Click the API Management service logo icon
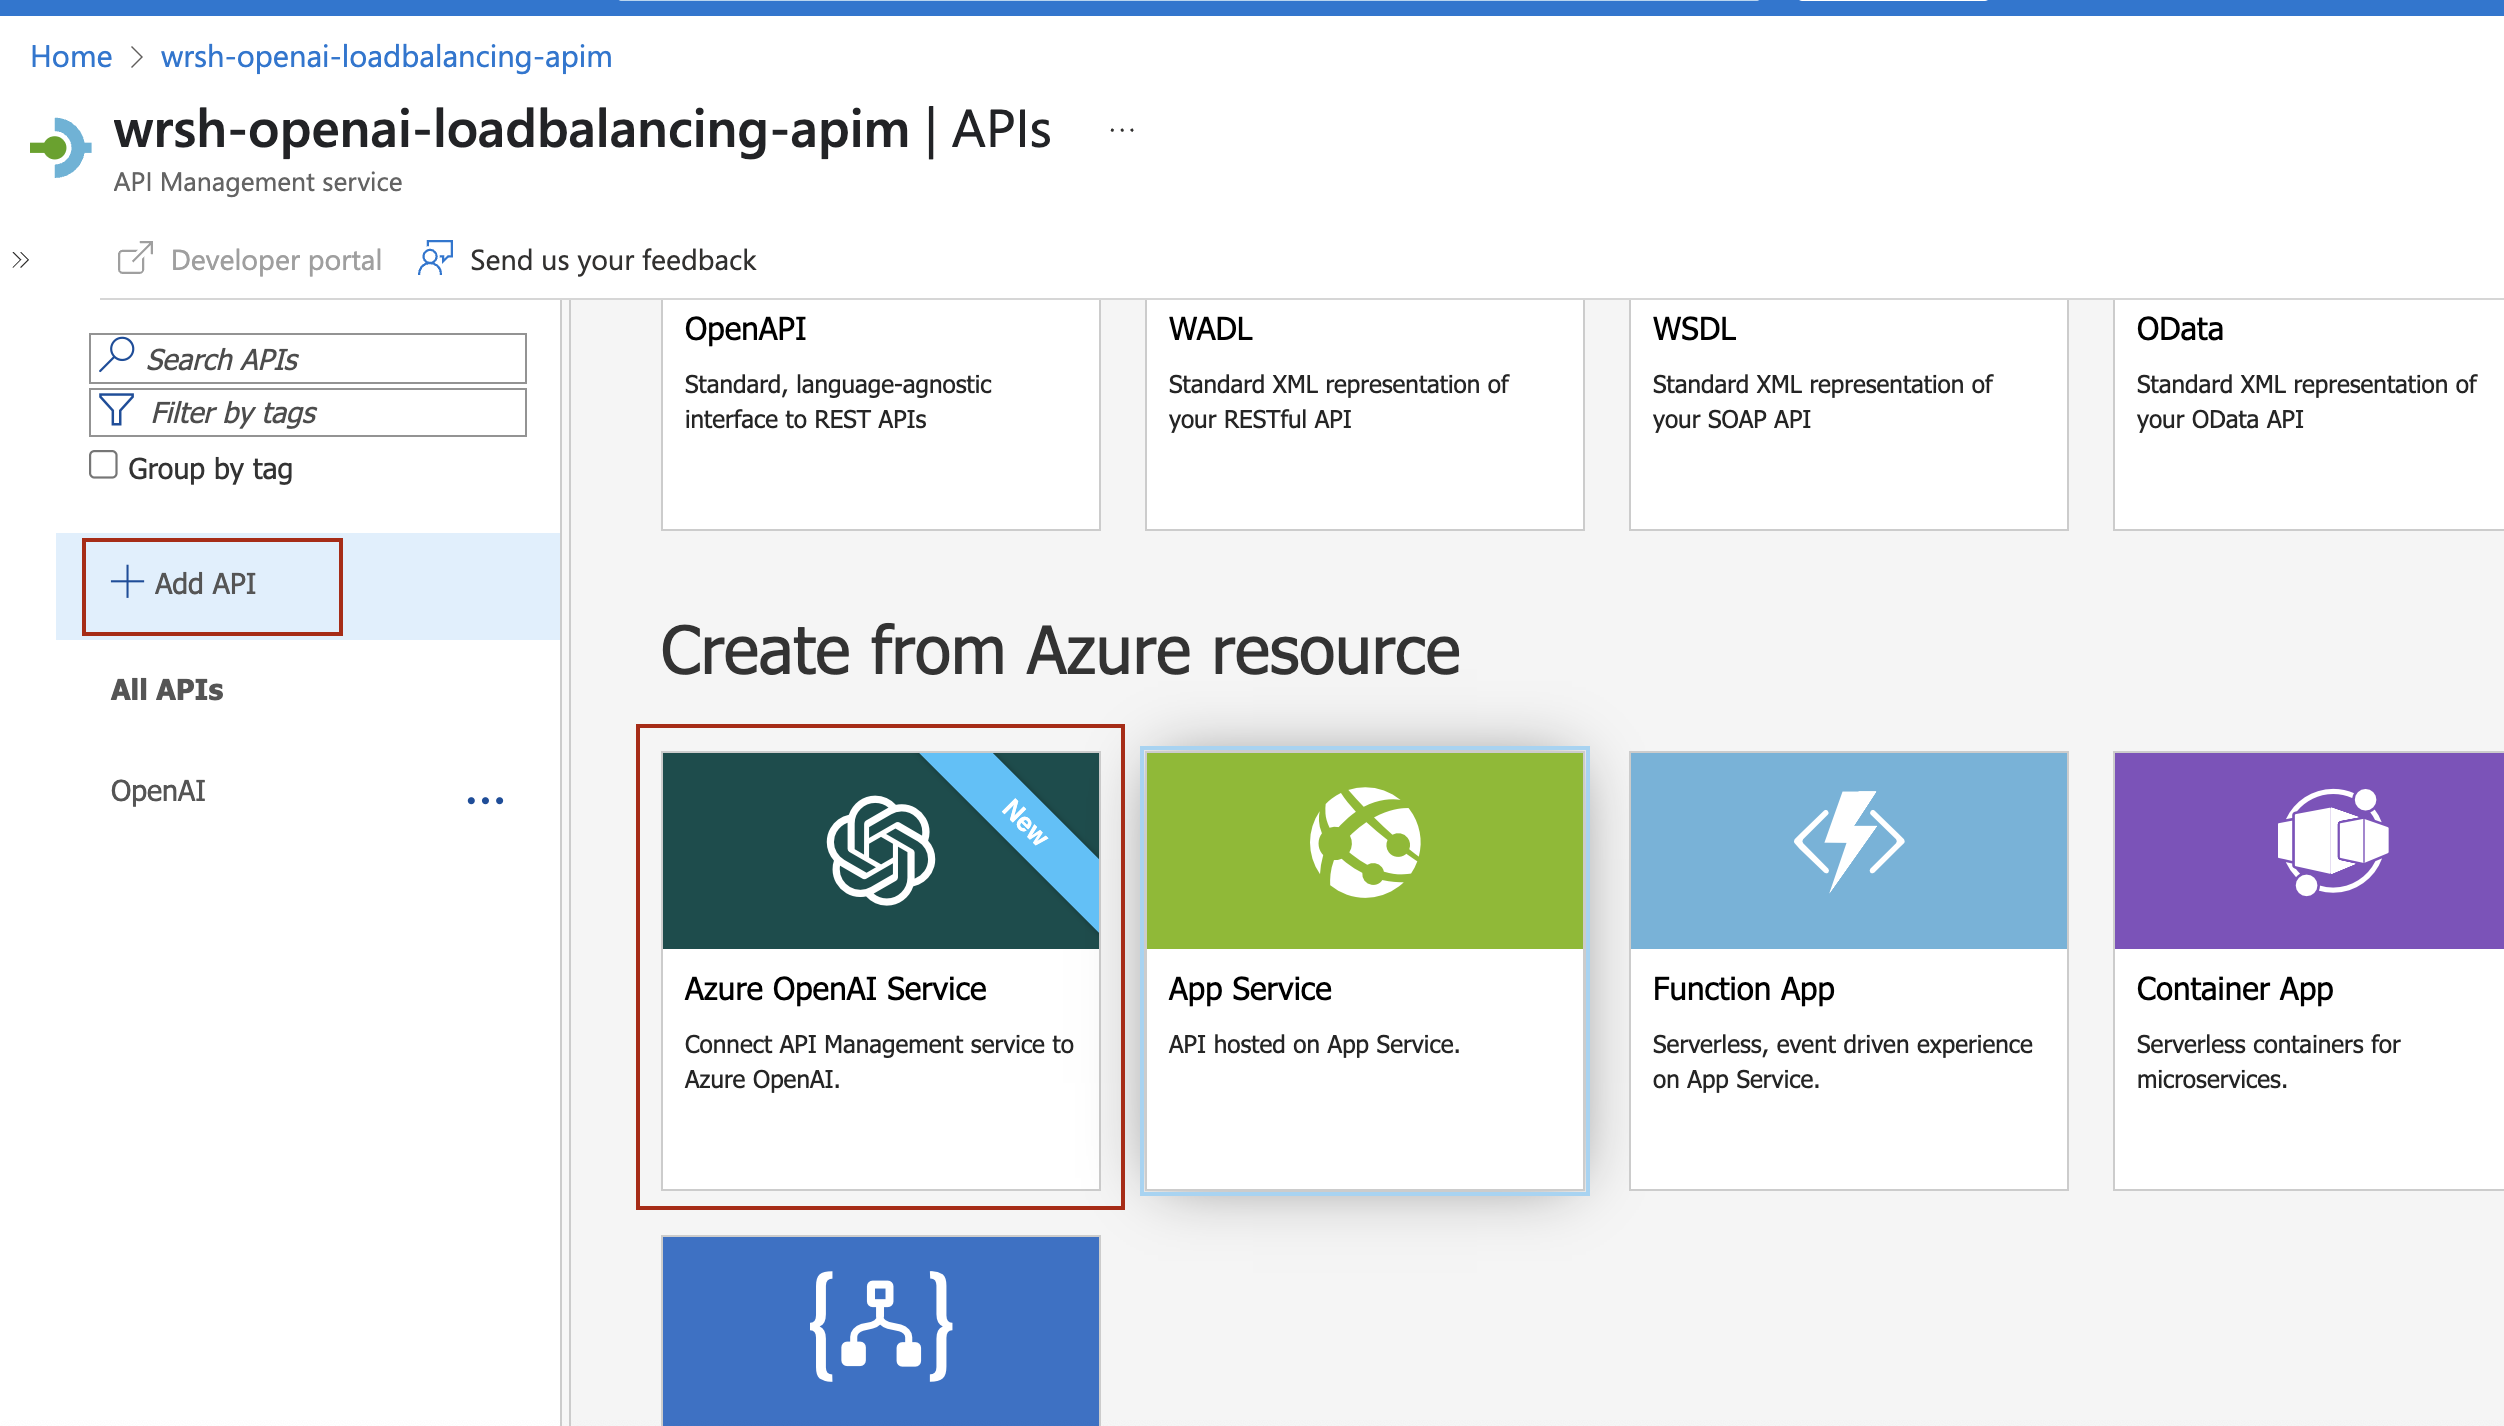 [61, 148]
